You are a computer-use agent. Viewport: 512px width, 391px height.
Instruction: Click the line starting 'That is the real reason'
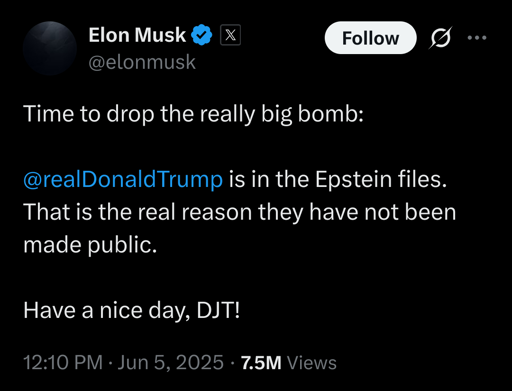240,213
